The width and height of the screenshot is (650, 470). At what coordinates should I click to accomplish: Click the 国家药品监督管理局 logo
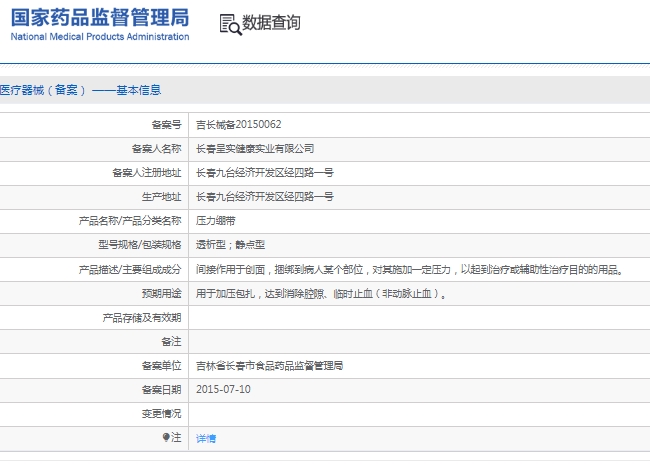pos(100,18)
